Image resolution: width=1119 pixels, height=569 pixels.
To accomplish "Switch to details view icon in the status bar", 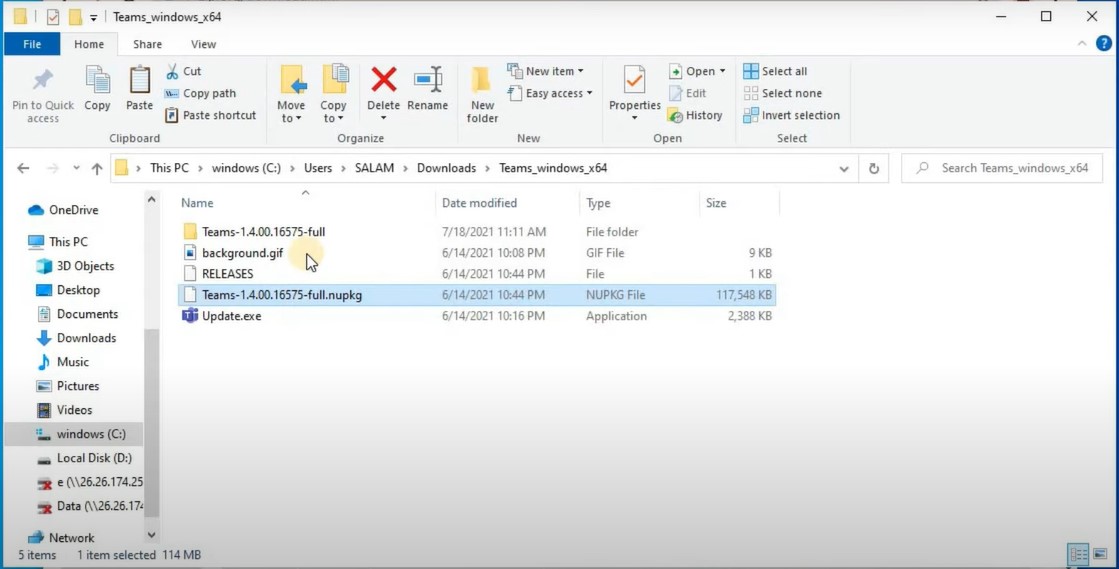I will (x=1078, y=554).
